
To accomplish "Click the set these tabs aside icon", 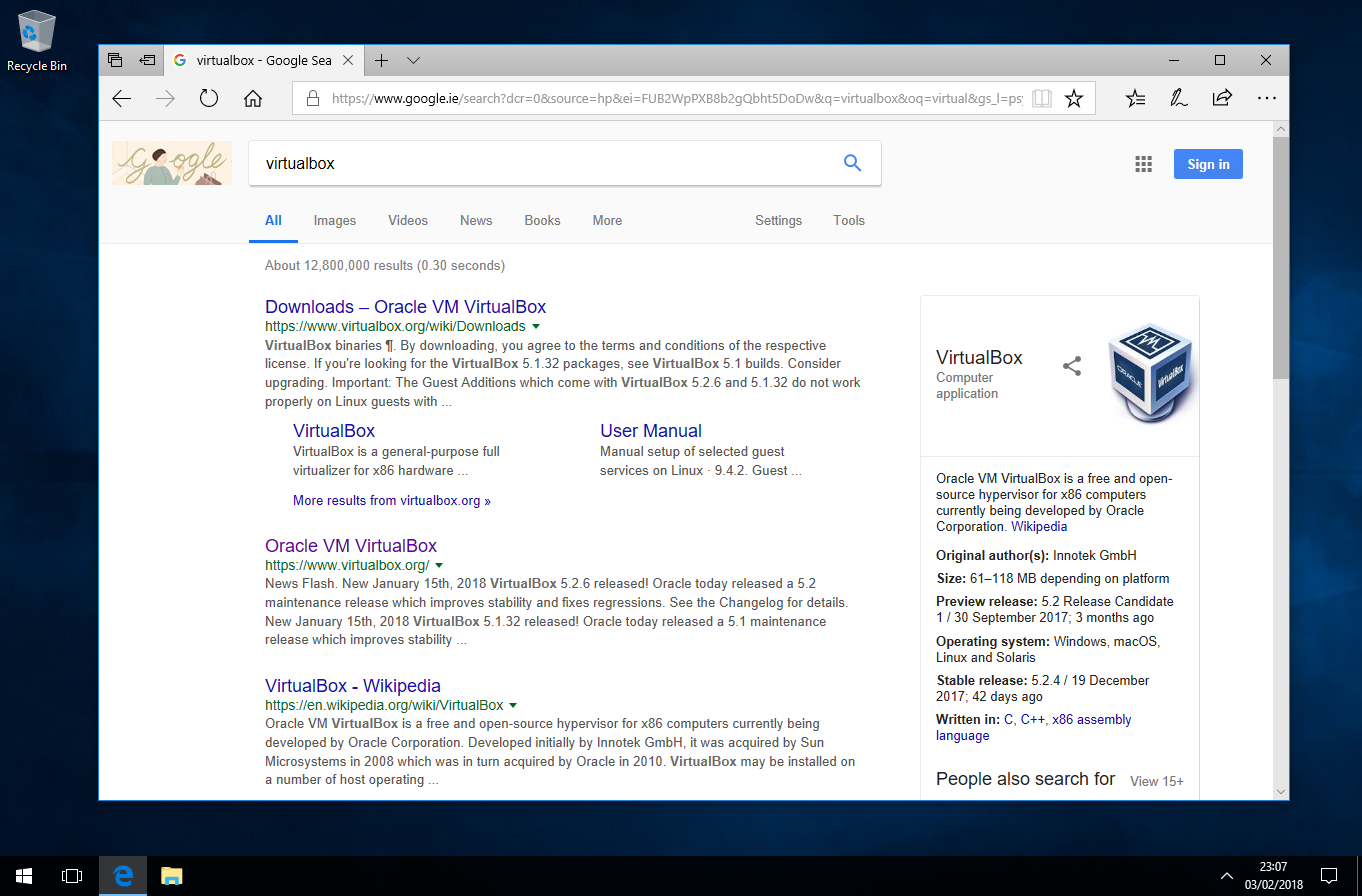I will [x=147, y=60].
